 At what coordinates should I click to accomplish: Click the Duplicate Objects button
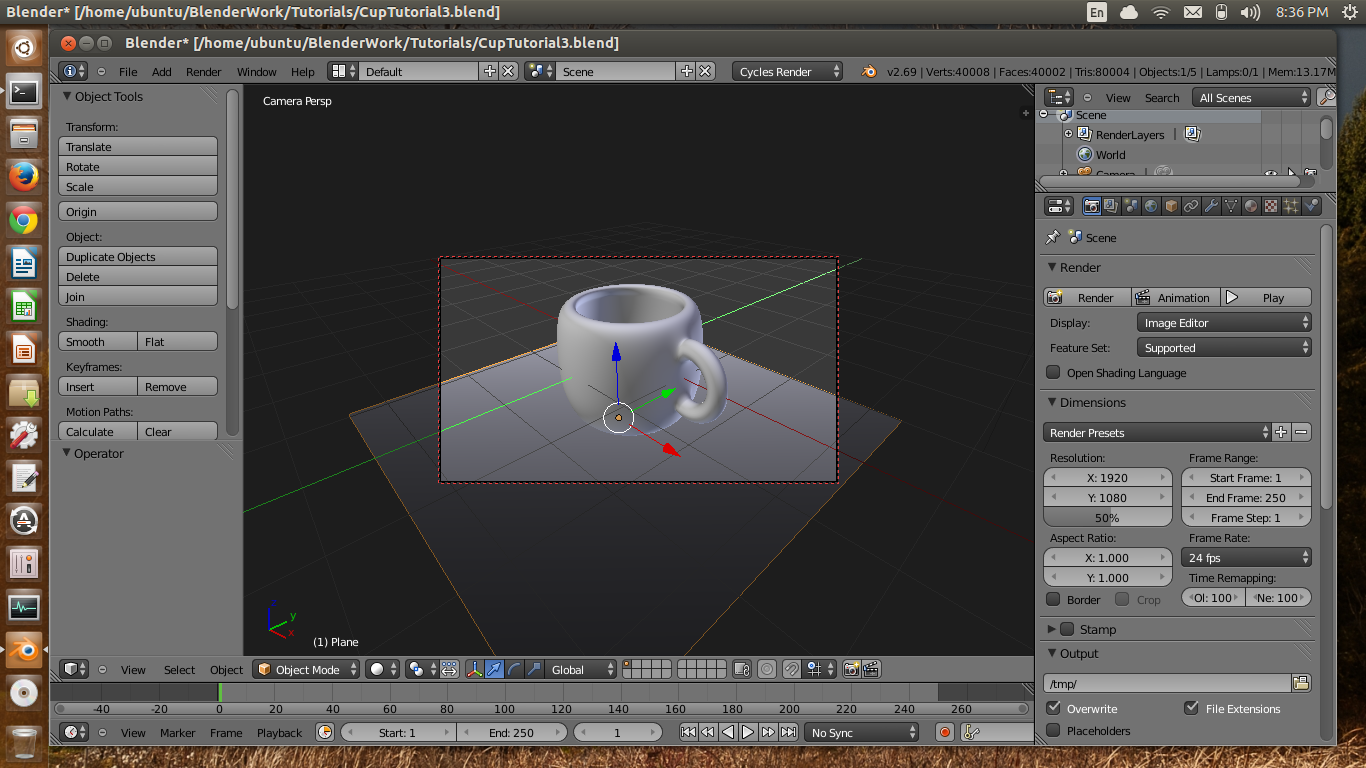(138, 256)
